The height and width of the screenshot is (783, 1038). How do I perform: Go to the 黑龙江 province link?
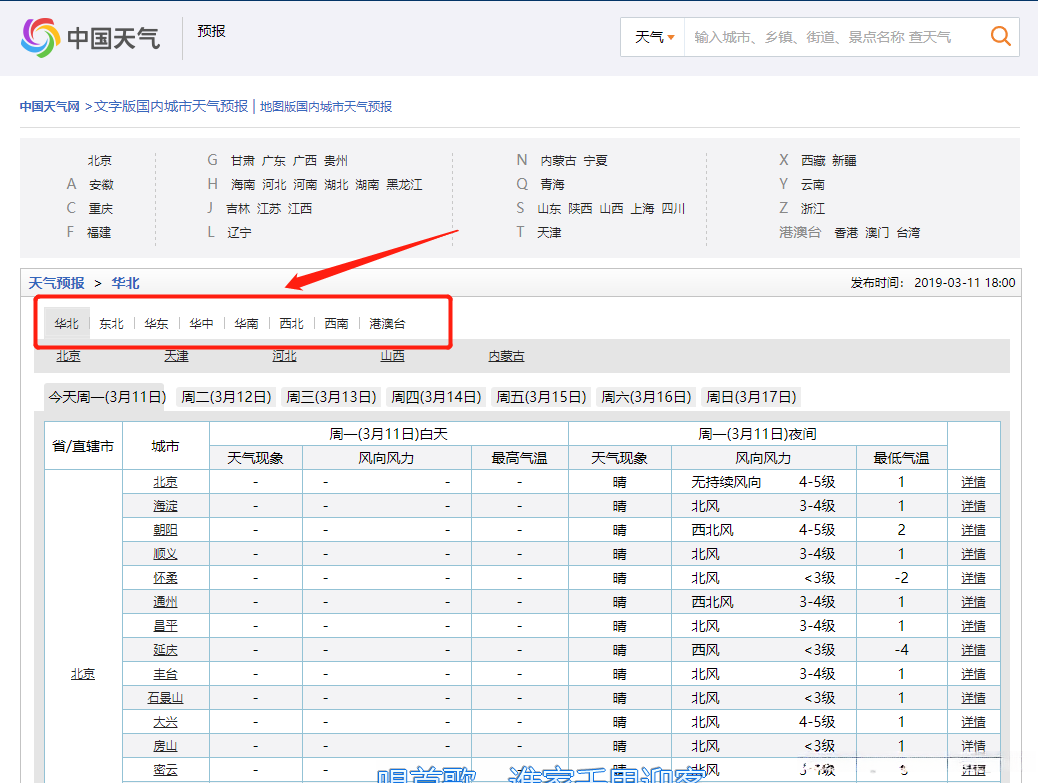pos(404,185)
